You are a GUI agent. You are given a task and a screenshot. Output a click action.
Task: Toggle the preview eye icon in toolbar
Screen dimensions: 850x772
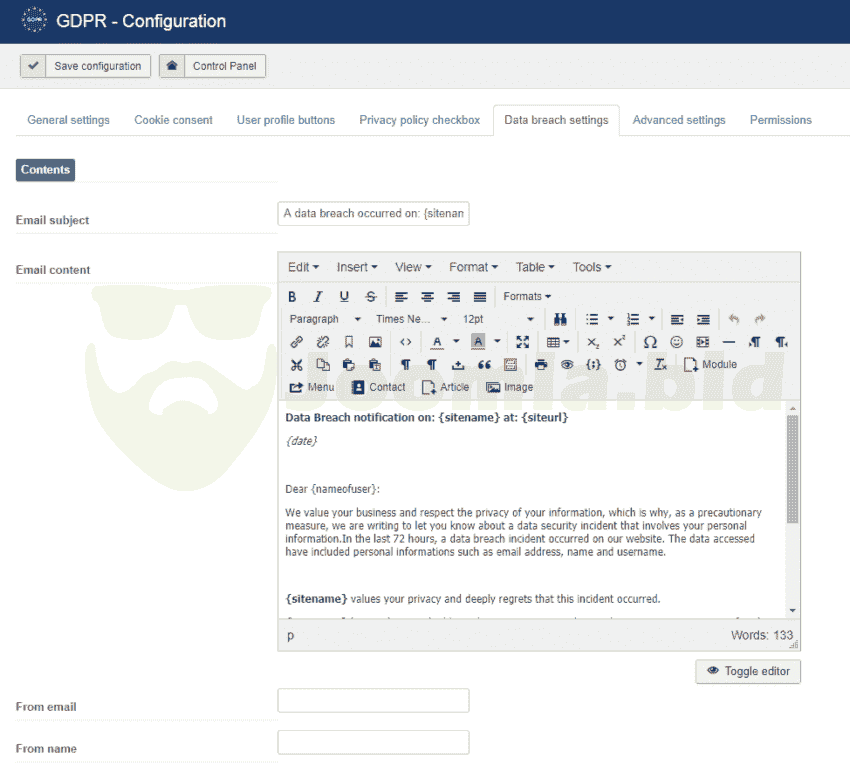(567, 365)
